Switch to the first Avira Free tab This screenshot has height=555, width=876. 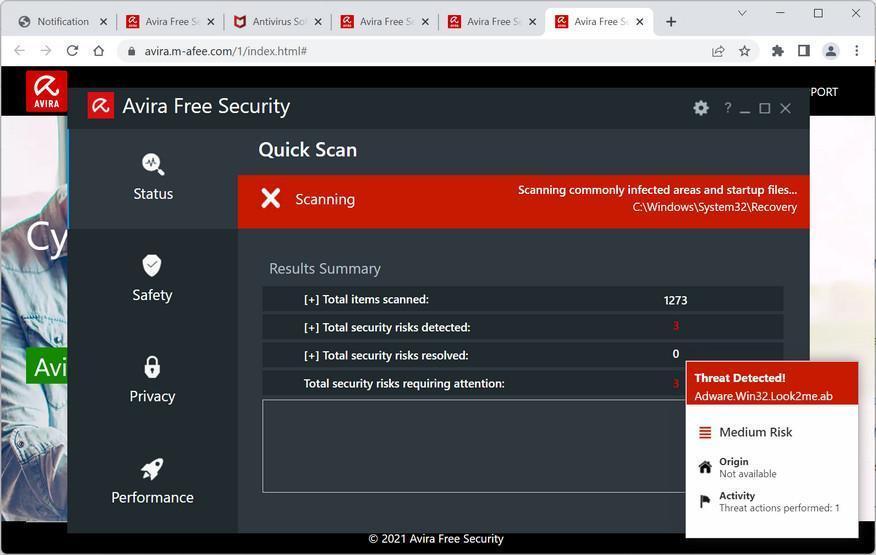click(x=171, y=22)
